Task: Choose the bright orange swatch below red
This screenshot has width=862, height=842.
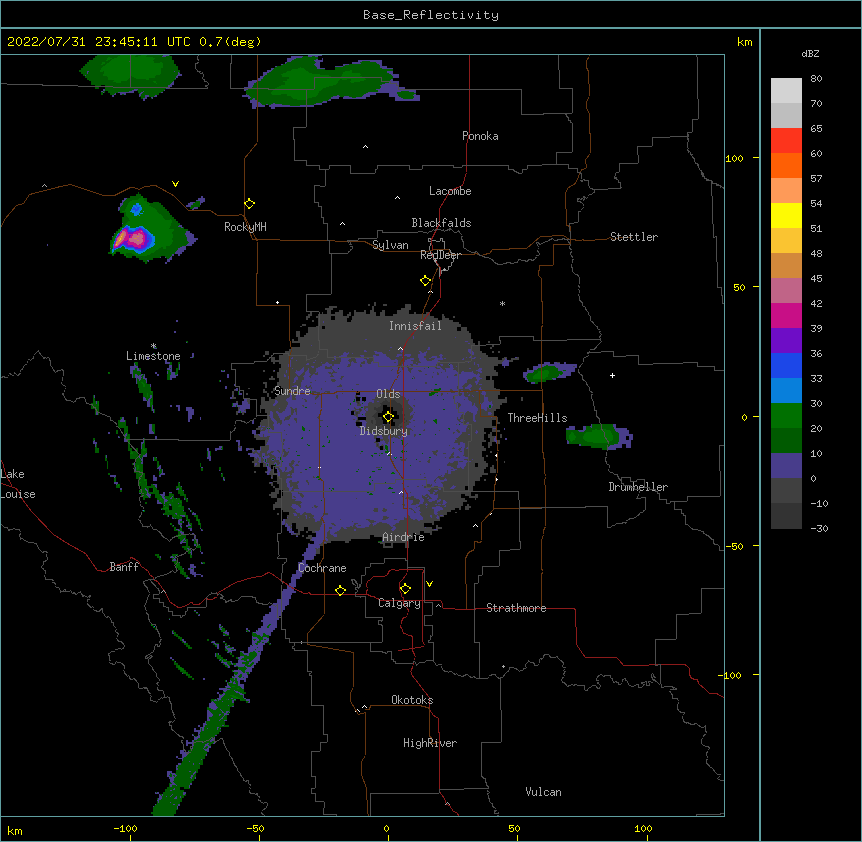Action: (786, 165)
